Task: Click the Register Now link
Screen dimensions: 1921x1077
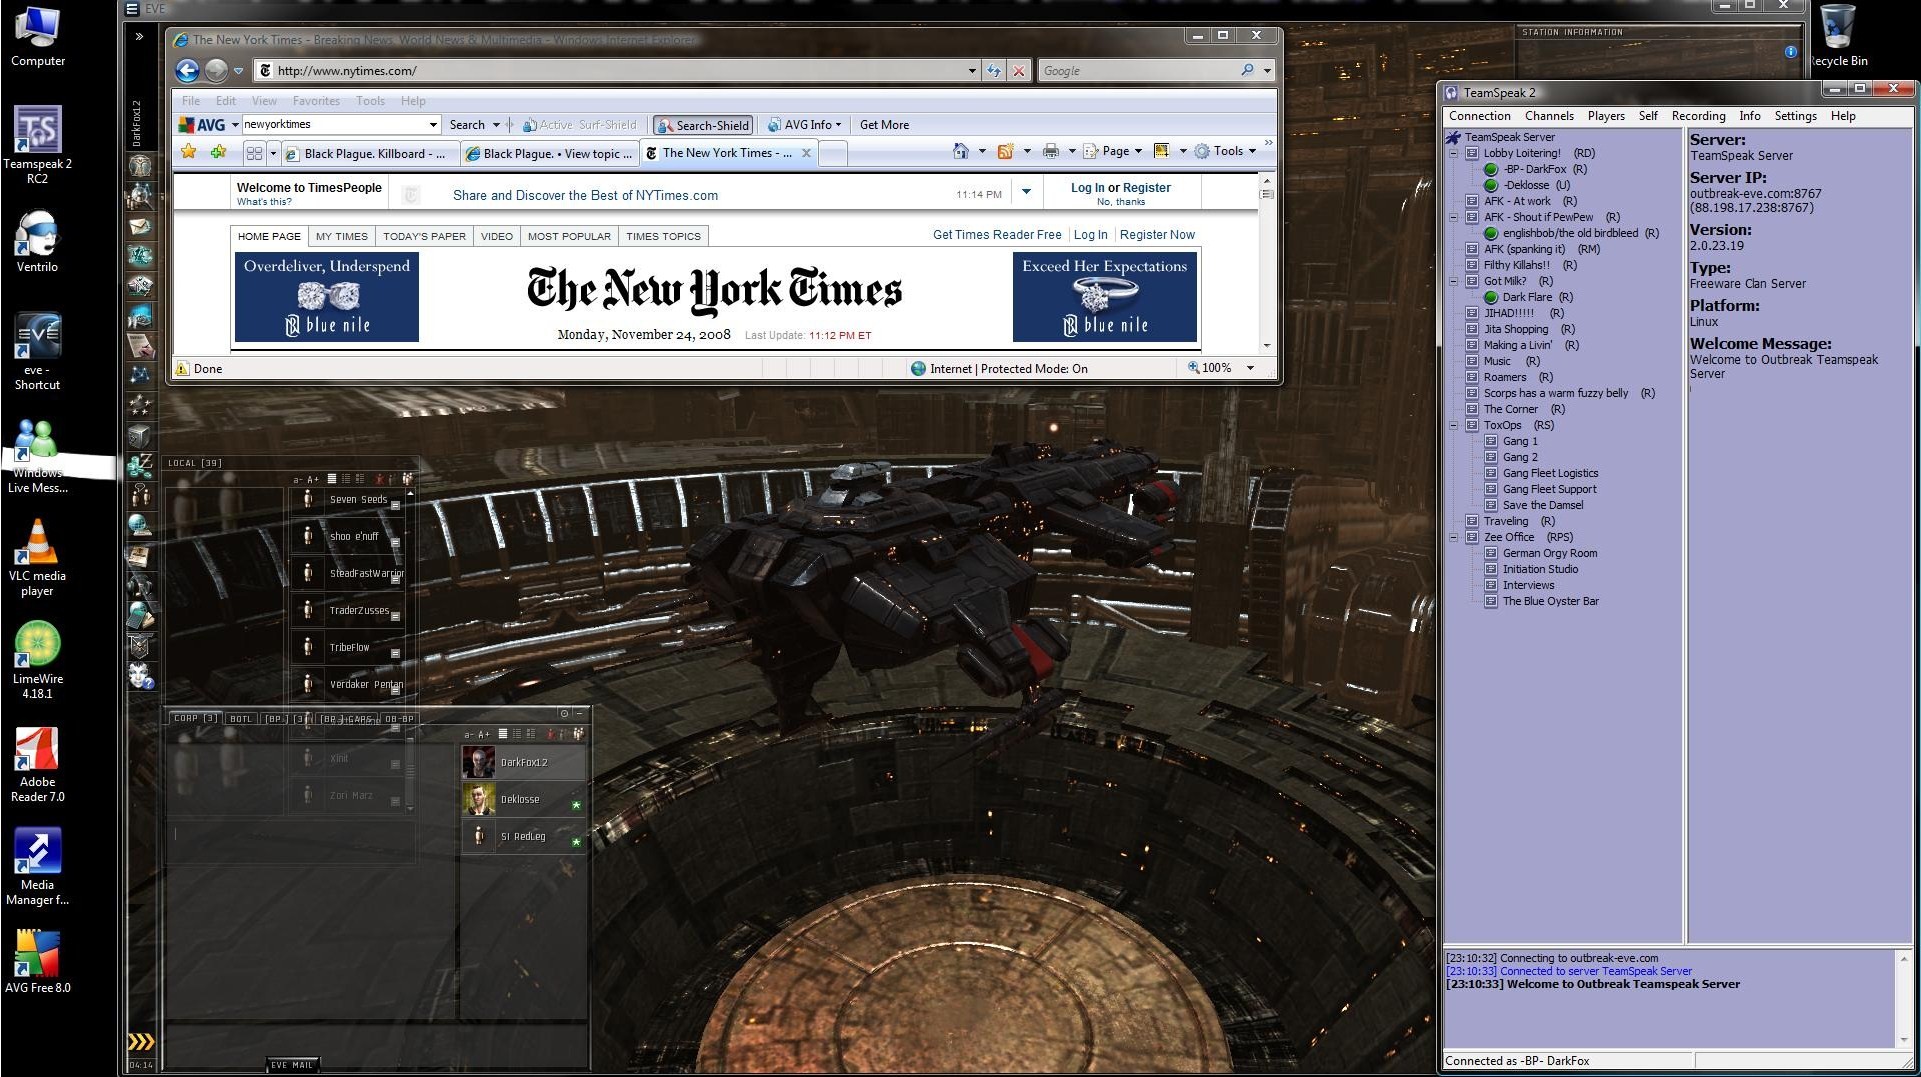Action: click(x=1156, y=235)
